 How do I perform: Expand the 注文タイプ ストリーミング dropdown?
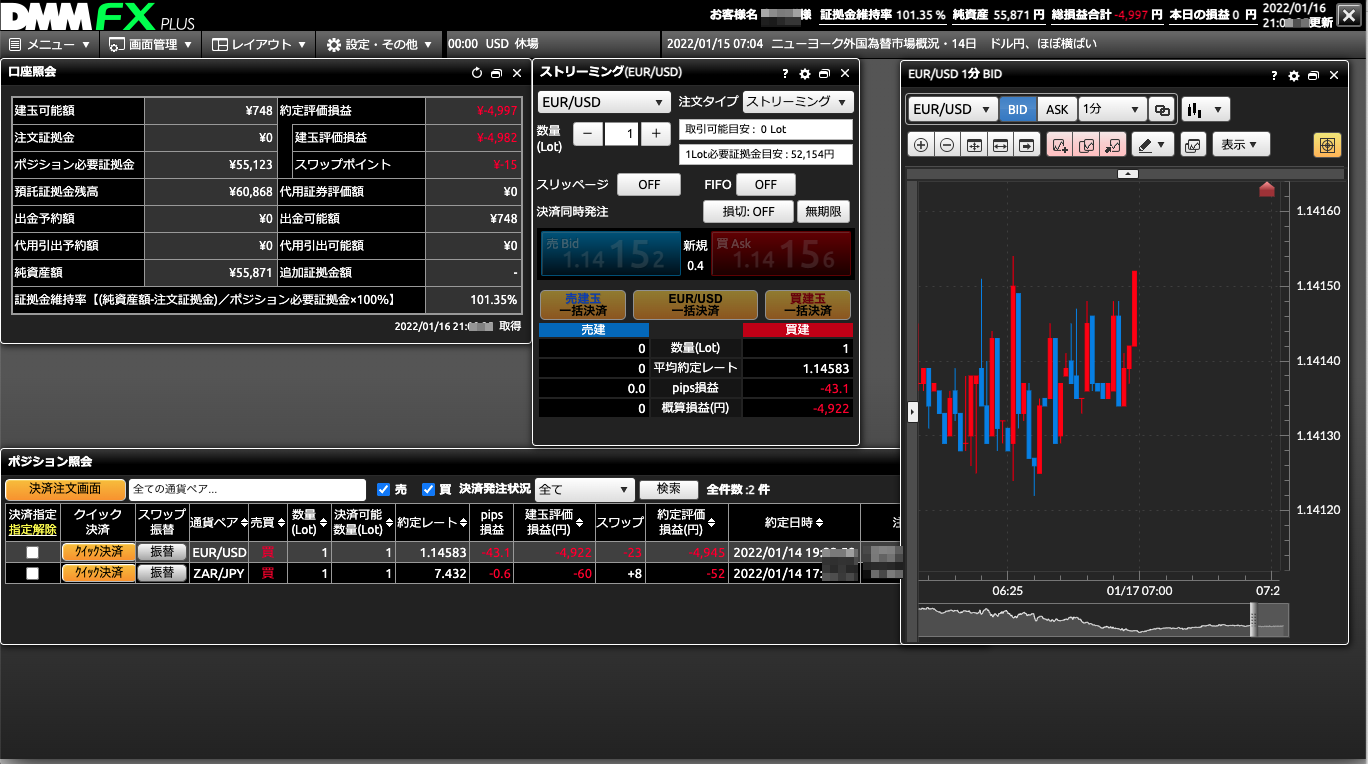797,101
